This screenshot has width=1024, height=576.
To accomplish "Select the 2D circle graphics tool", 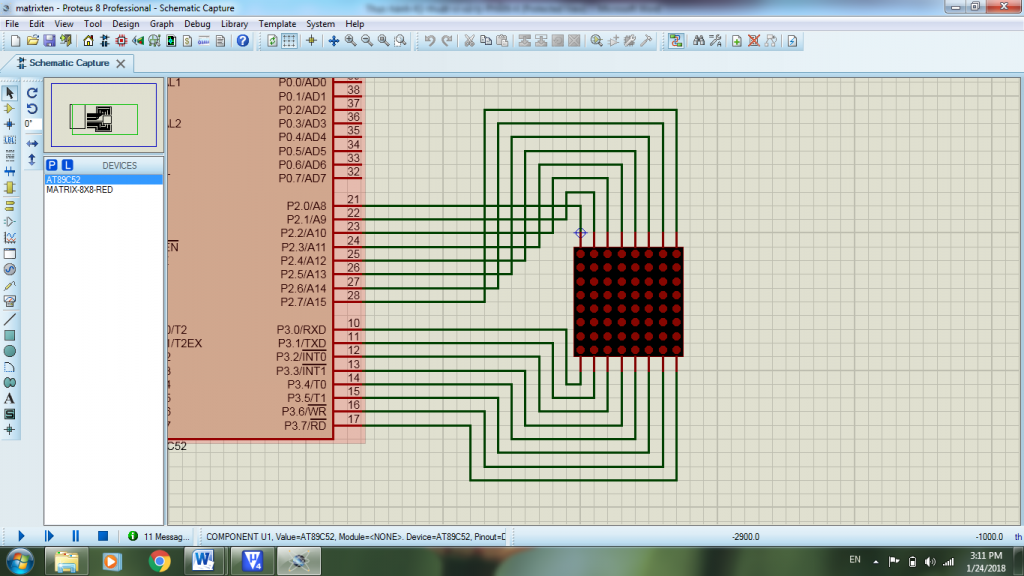I will click(10, 351).
